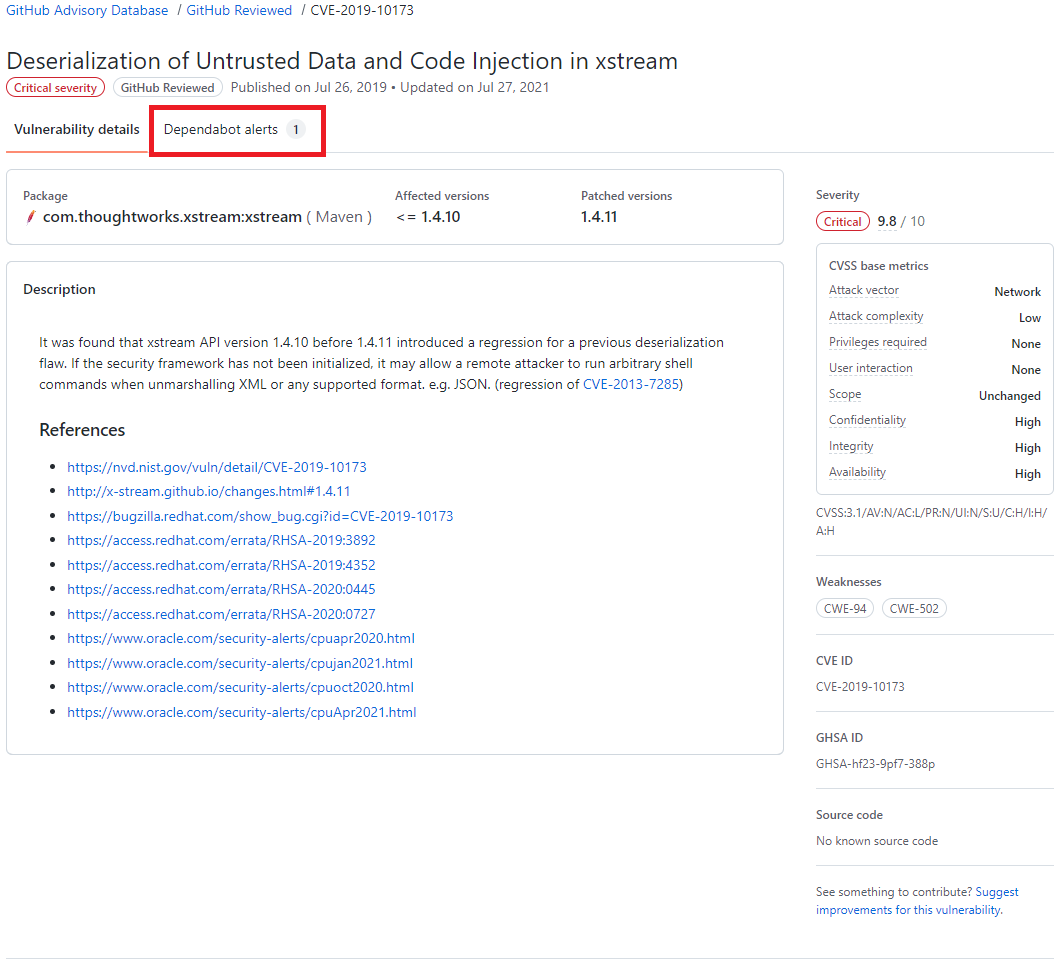Click the Unchanged scope value

coord(1010,396)
